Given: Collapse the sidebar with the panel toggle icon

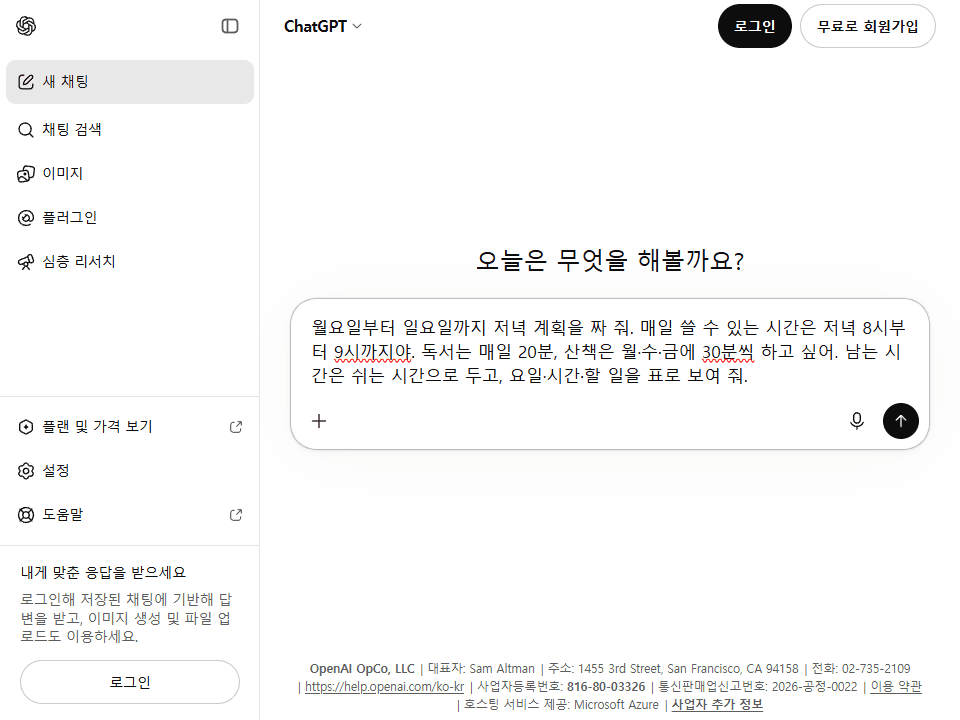Looking at the screenshot, I should coord(230,26).
